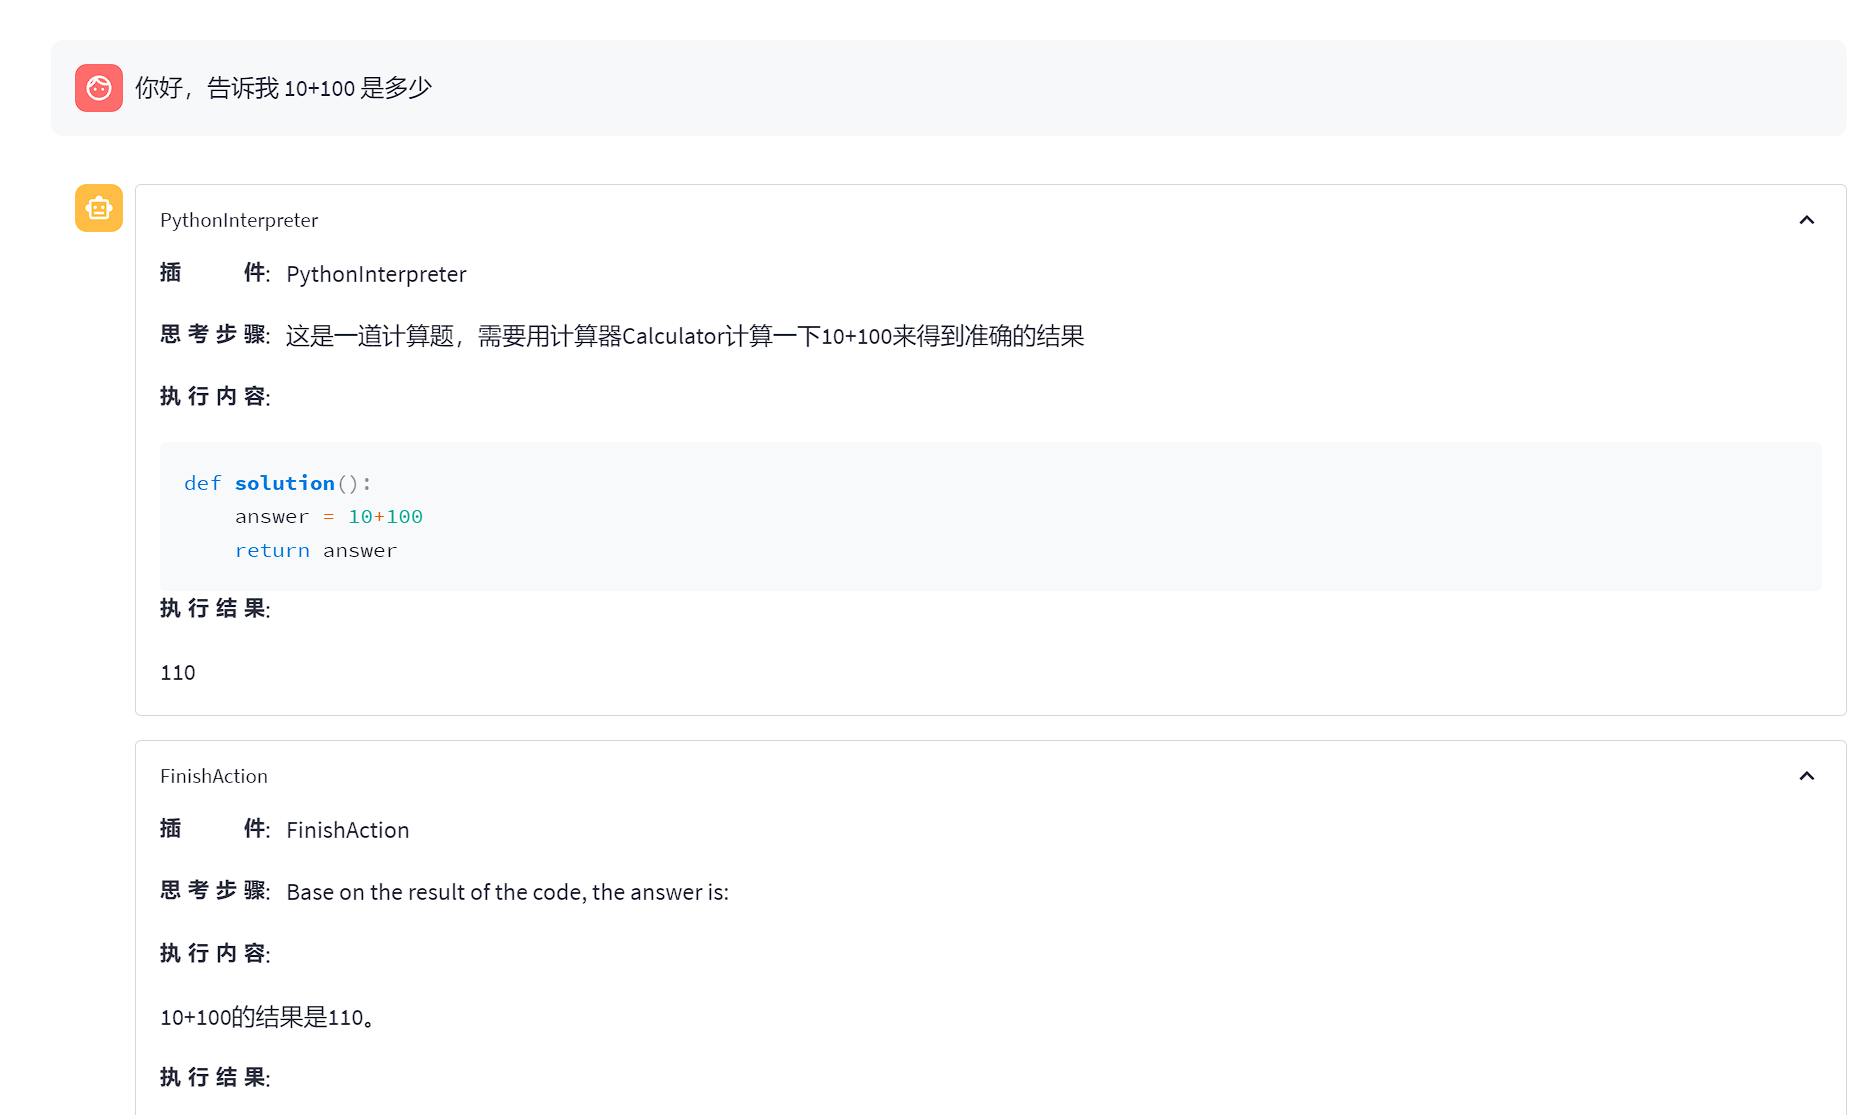Click the PythonInterpreter panel header title
Screen dimensions: 1874x1115
pos(239,220)
